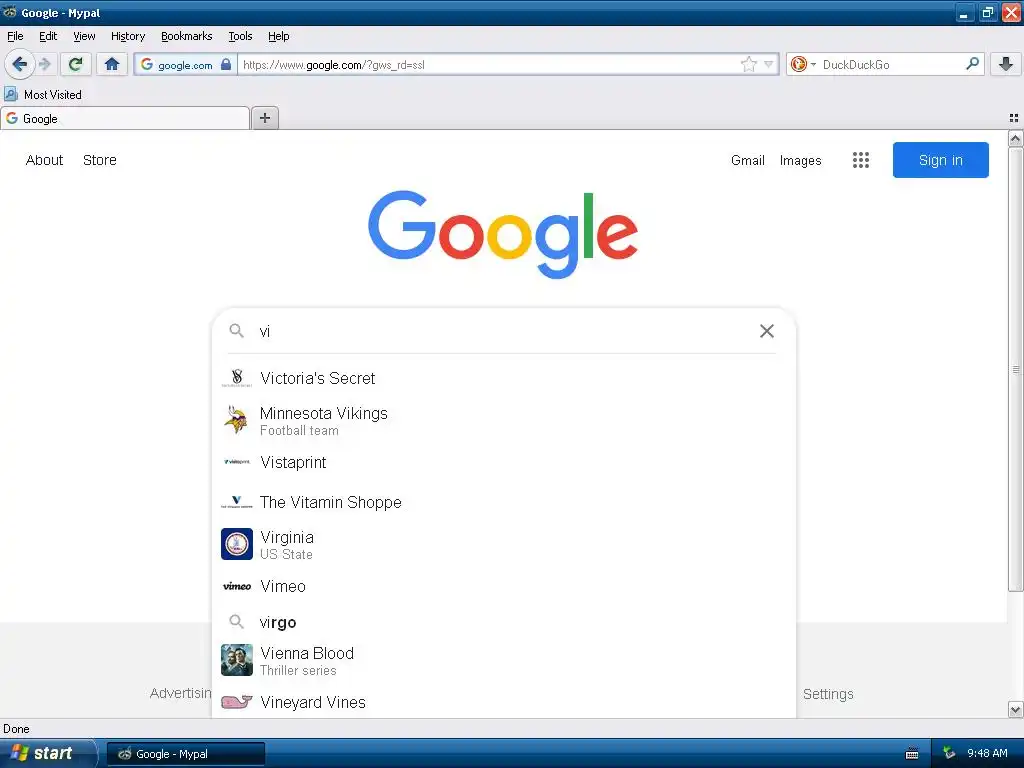Viewport: 1024px width, 768px height.
Task: Go to the Home page icon
Action: point(112,64)
